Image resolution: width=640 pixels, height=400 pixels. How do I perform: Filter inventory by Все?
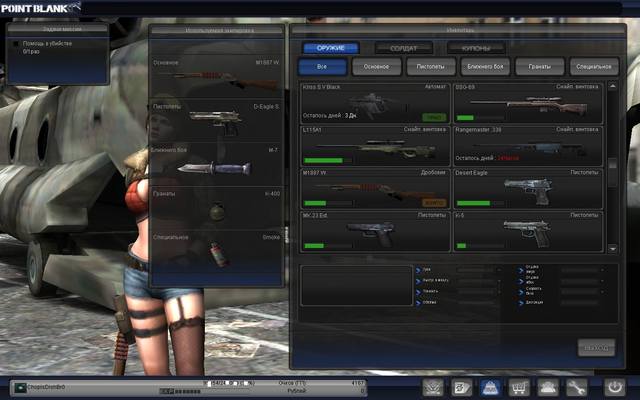pos(322,67)
